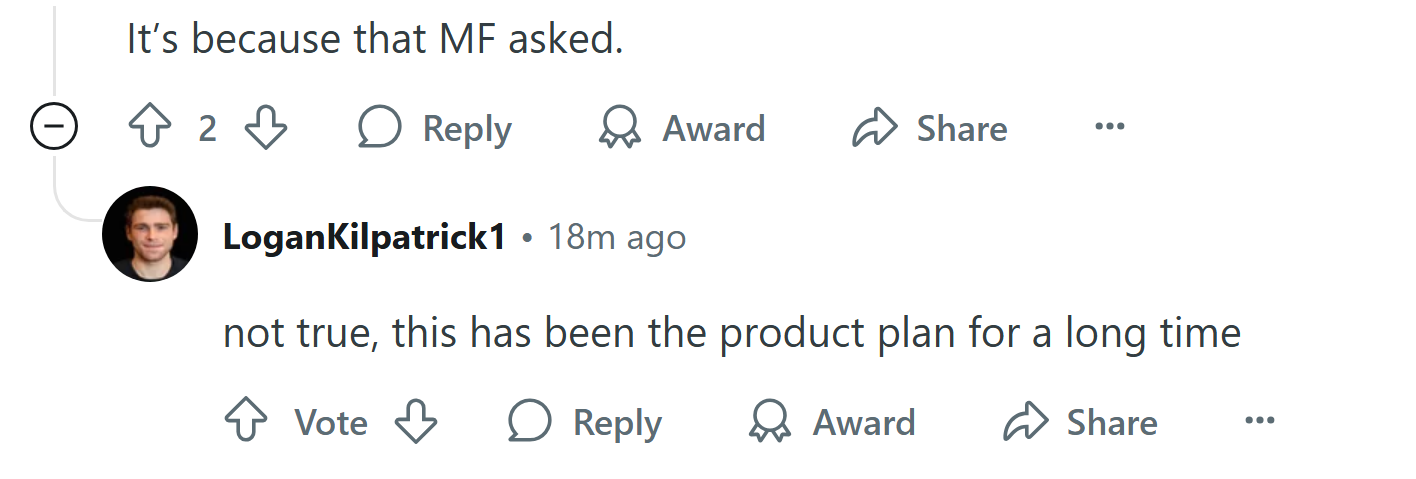1416x479 pixels.
Task: Upvote LoganKilpatrick1's reply
Action: tap(247, 422)
